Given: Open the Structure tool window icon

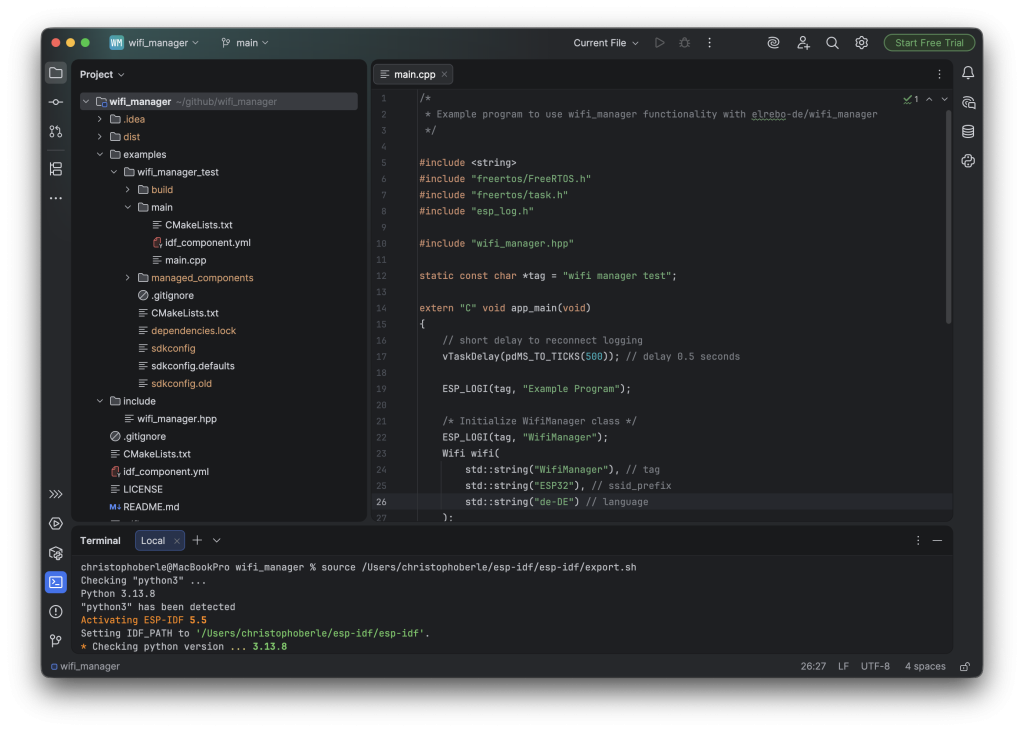Looking at the screenshot, I should click(x=56, y=169).
